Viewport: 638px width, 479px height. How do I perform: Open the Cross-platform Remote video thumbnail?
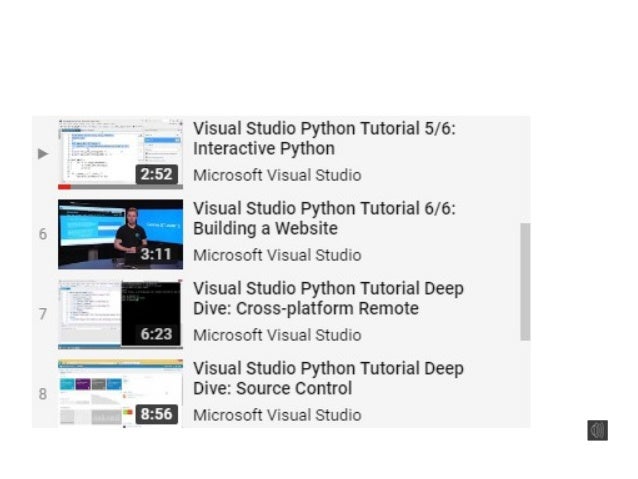coord(120,314)
